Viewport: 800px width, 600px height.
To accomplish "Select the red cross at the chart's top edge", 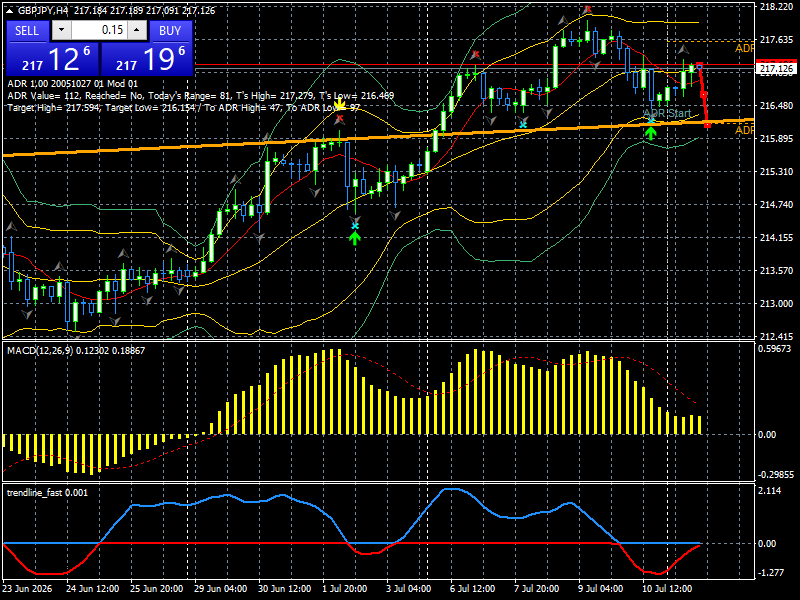I will (x=588, y=9).
